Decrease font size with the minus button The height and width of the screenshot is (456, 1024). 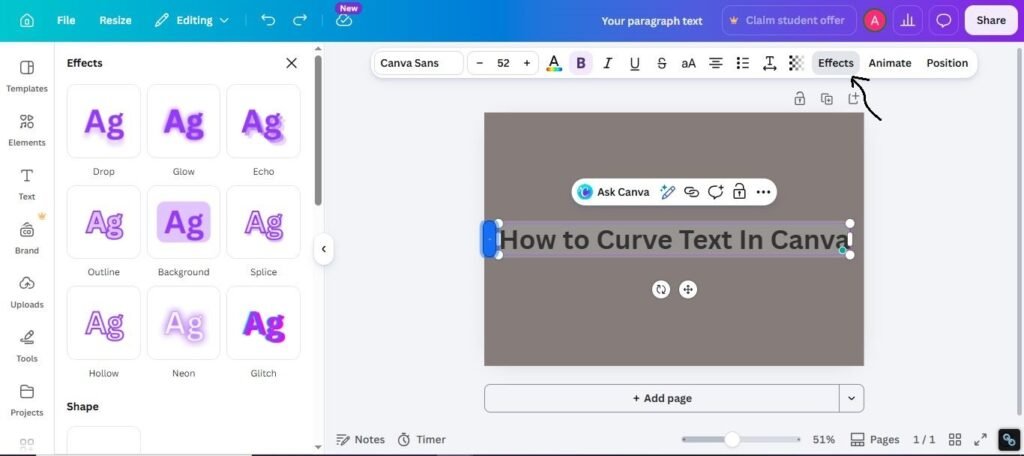pyautogui.click(x=480, y=63)
